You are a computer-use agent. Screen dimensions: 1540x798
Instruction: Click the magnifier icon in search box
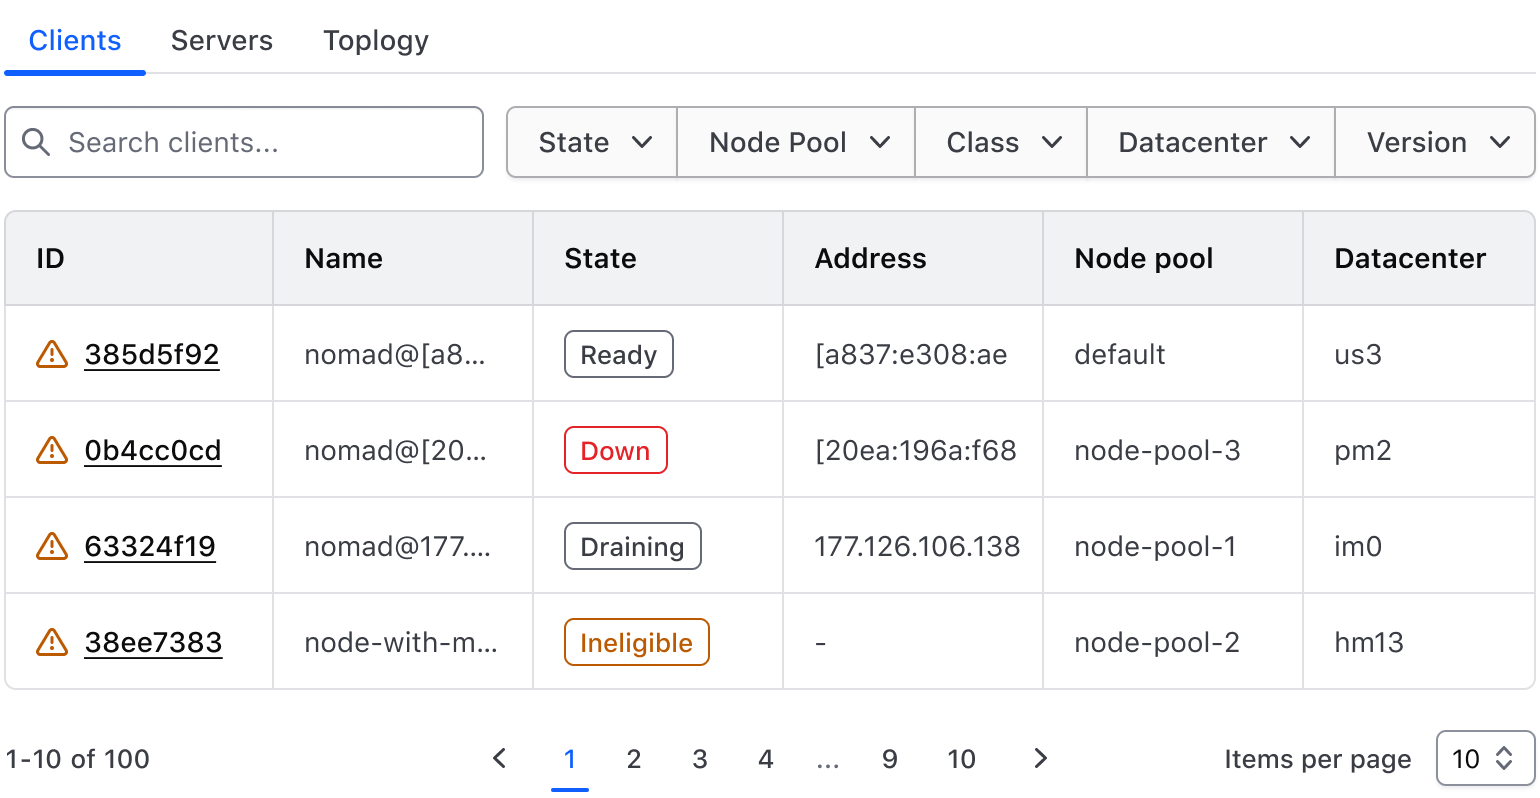36,142
